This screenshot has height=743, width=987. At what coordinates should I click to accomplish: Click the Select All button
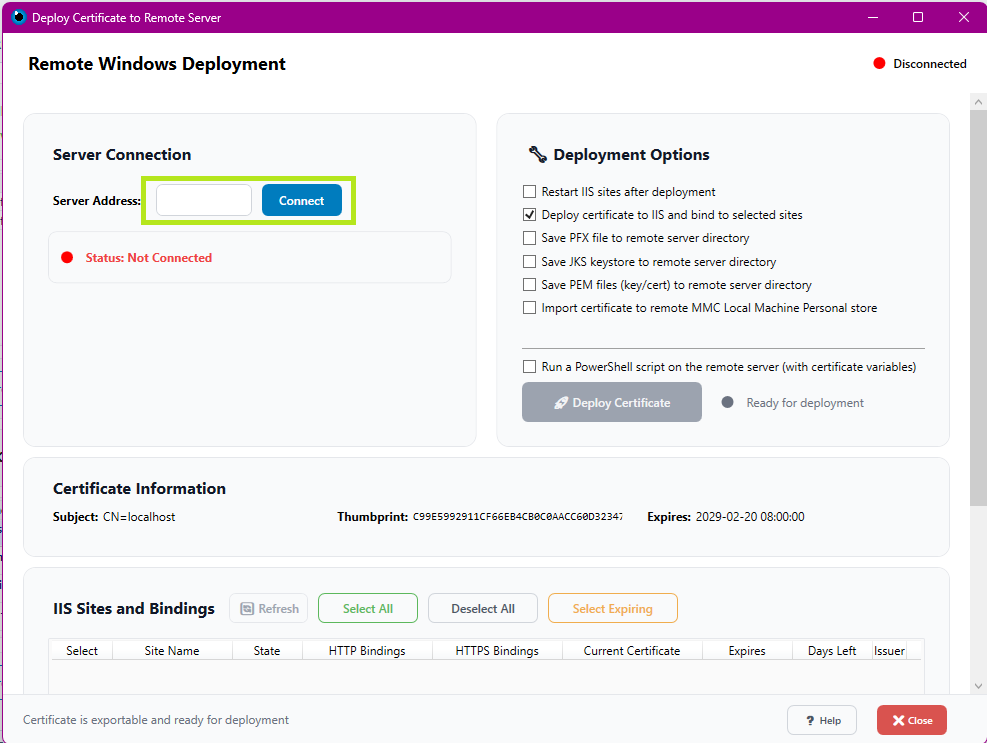click(368, 608)
